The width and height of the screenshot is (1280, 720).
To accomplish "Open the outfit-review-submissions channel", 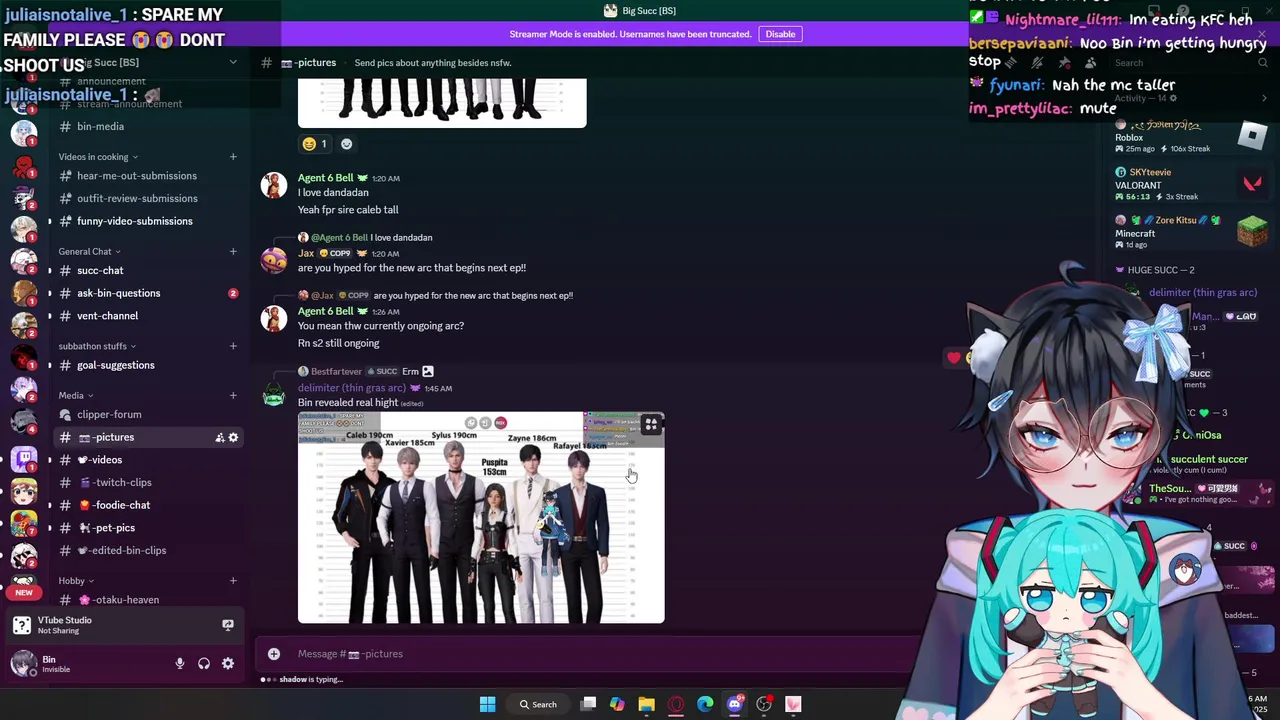I will [148, 198].
